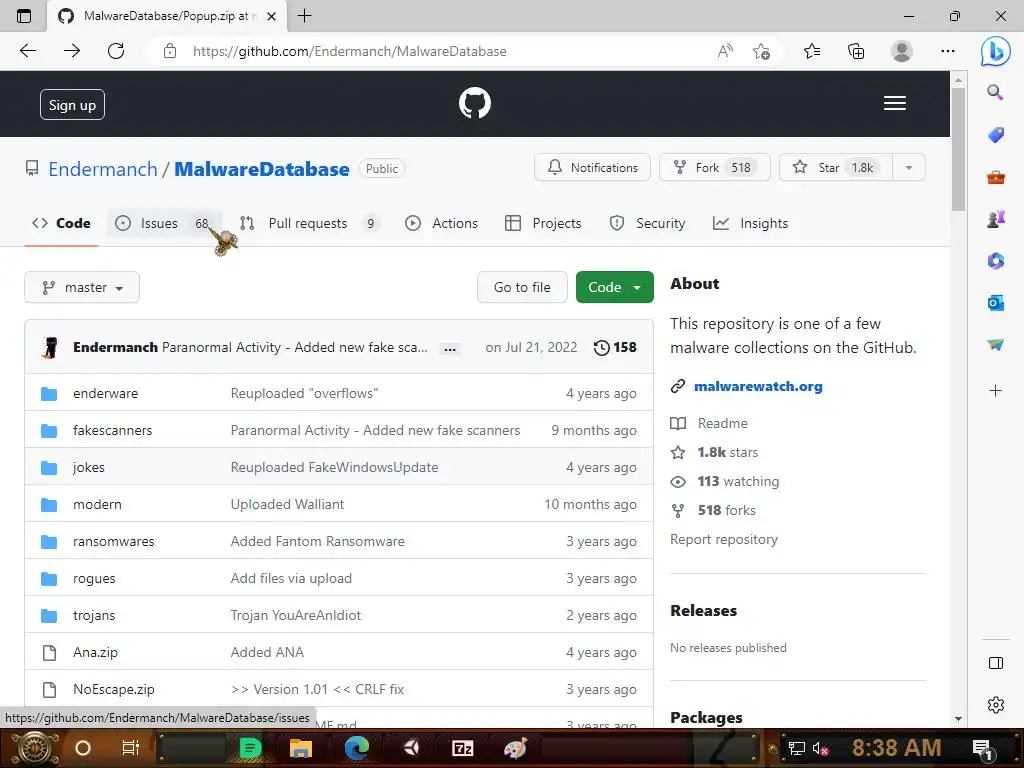Click the GitHub Octocat logo in header
1024x768 pixels.
click(x=475, y=103)
